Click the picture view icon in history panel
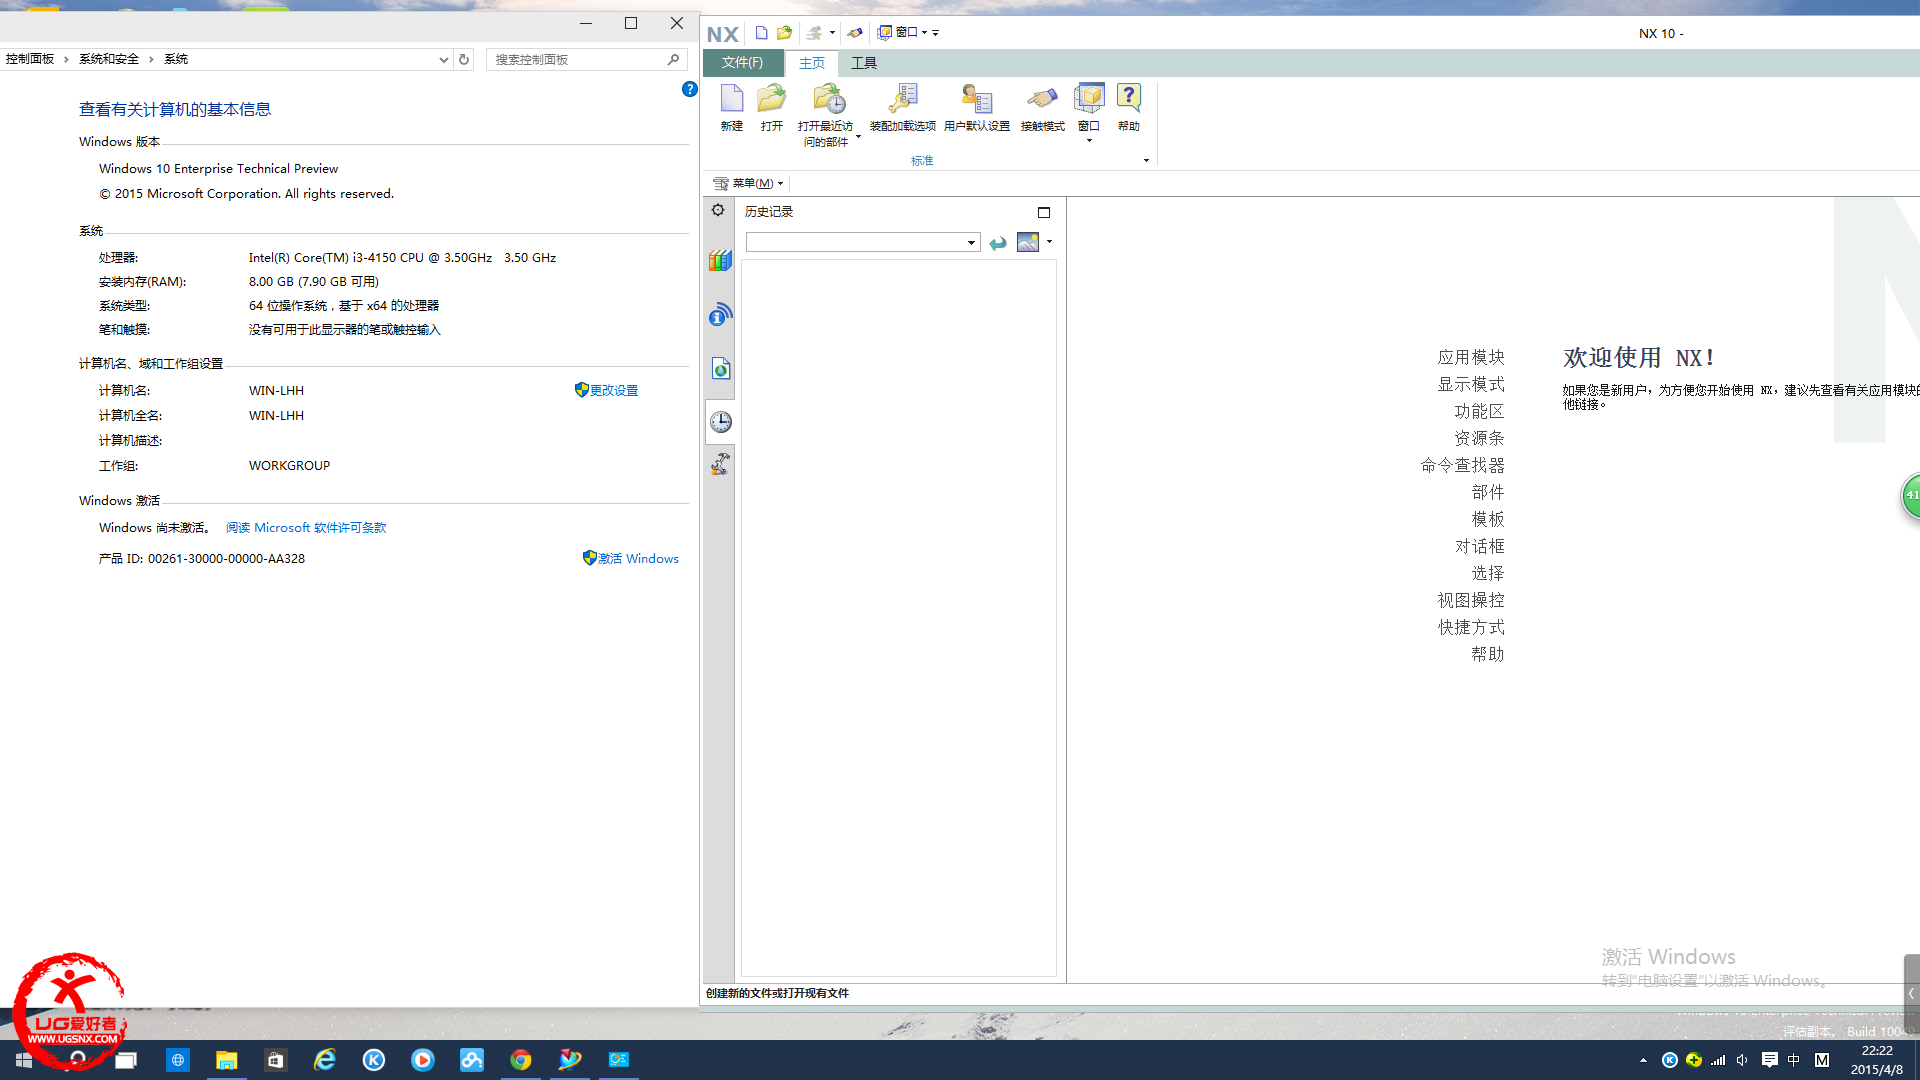Screen dimensions: 1920x1080 pyautogui.click(x=1028, y=242)
